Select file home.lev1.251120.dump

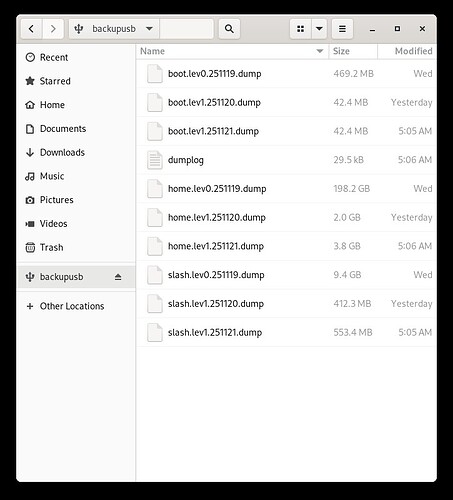tap(286, 217)
